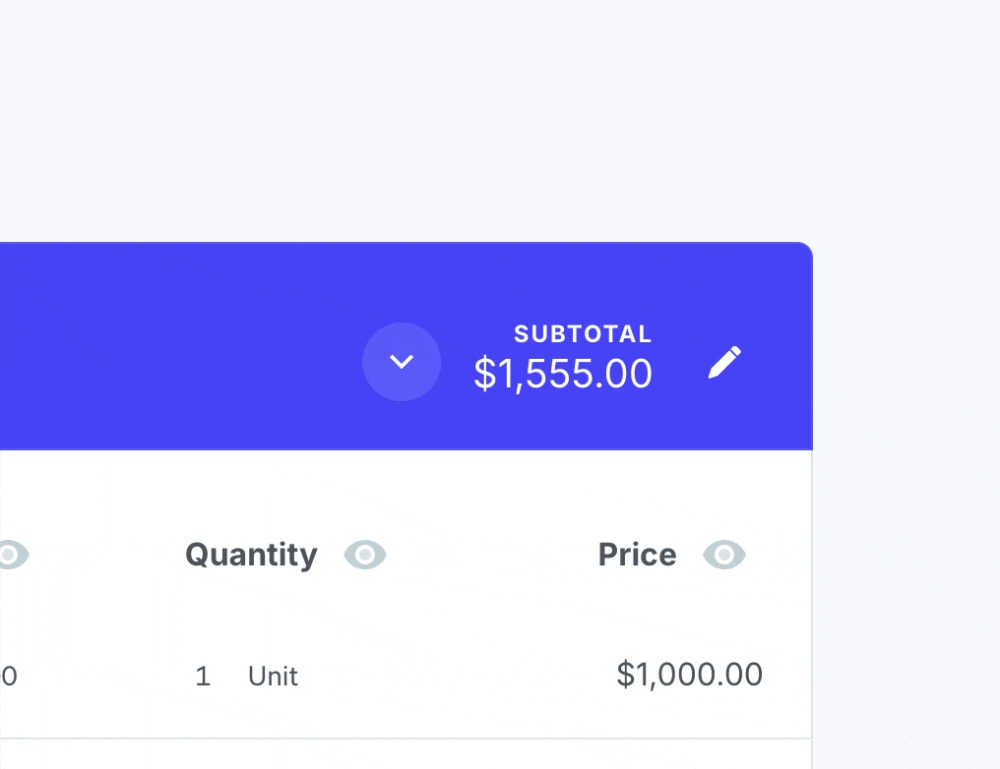The image size is (1000, 769).
Task: Click the quantity value 1
Action: (203, 676)
